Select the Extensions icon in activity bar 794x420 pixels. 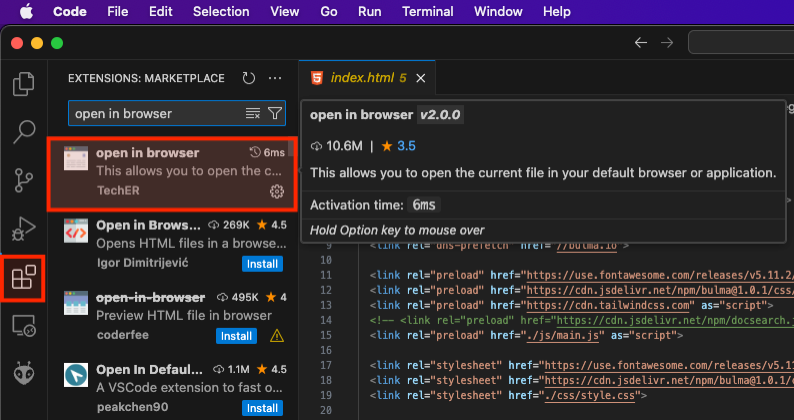pyautogui.click(x=23, y=277)
